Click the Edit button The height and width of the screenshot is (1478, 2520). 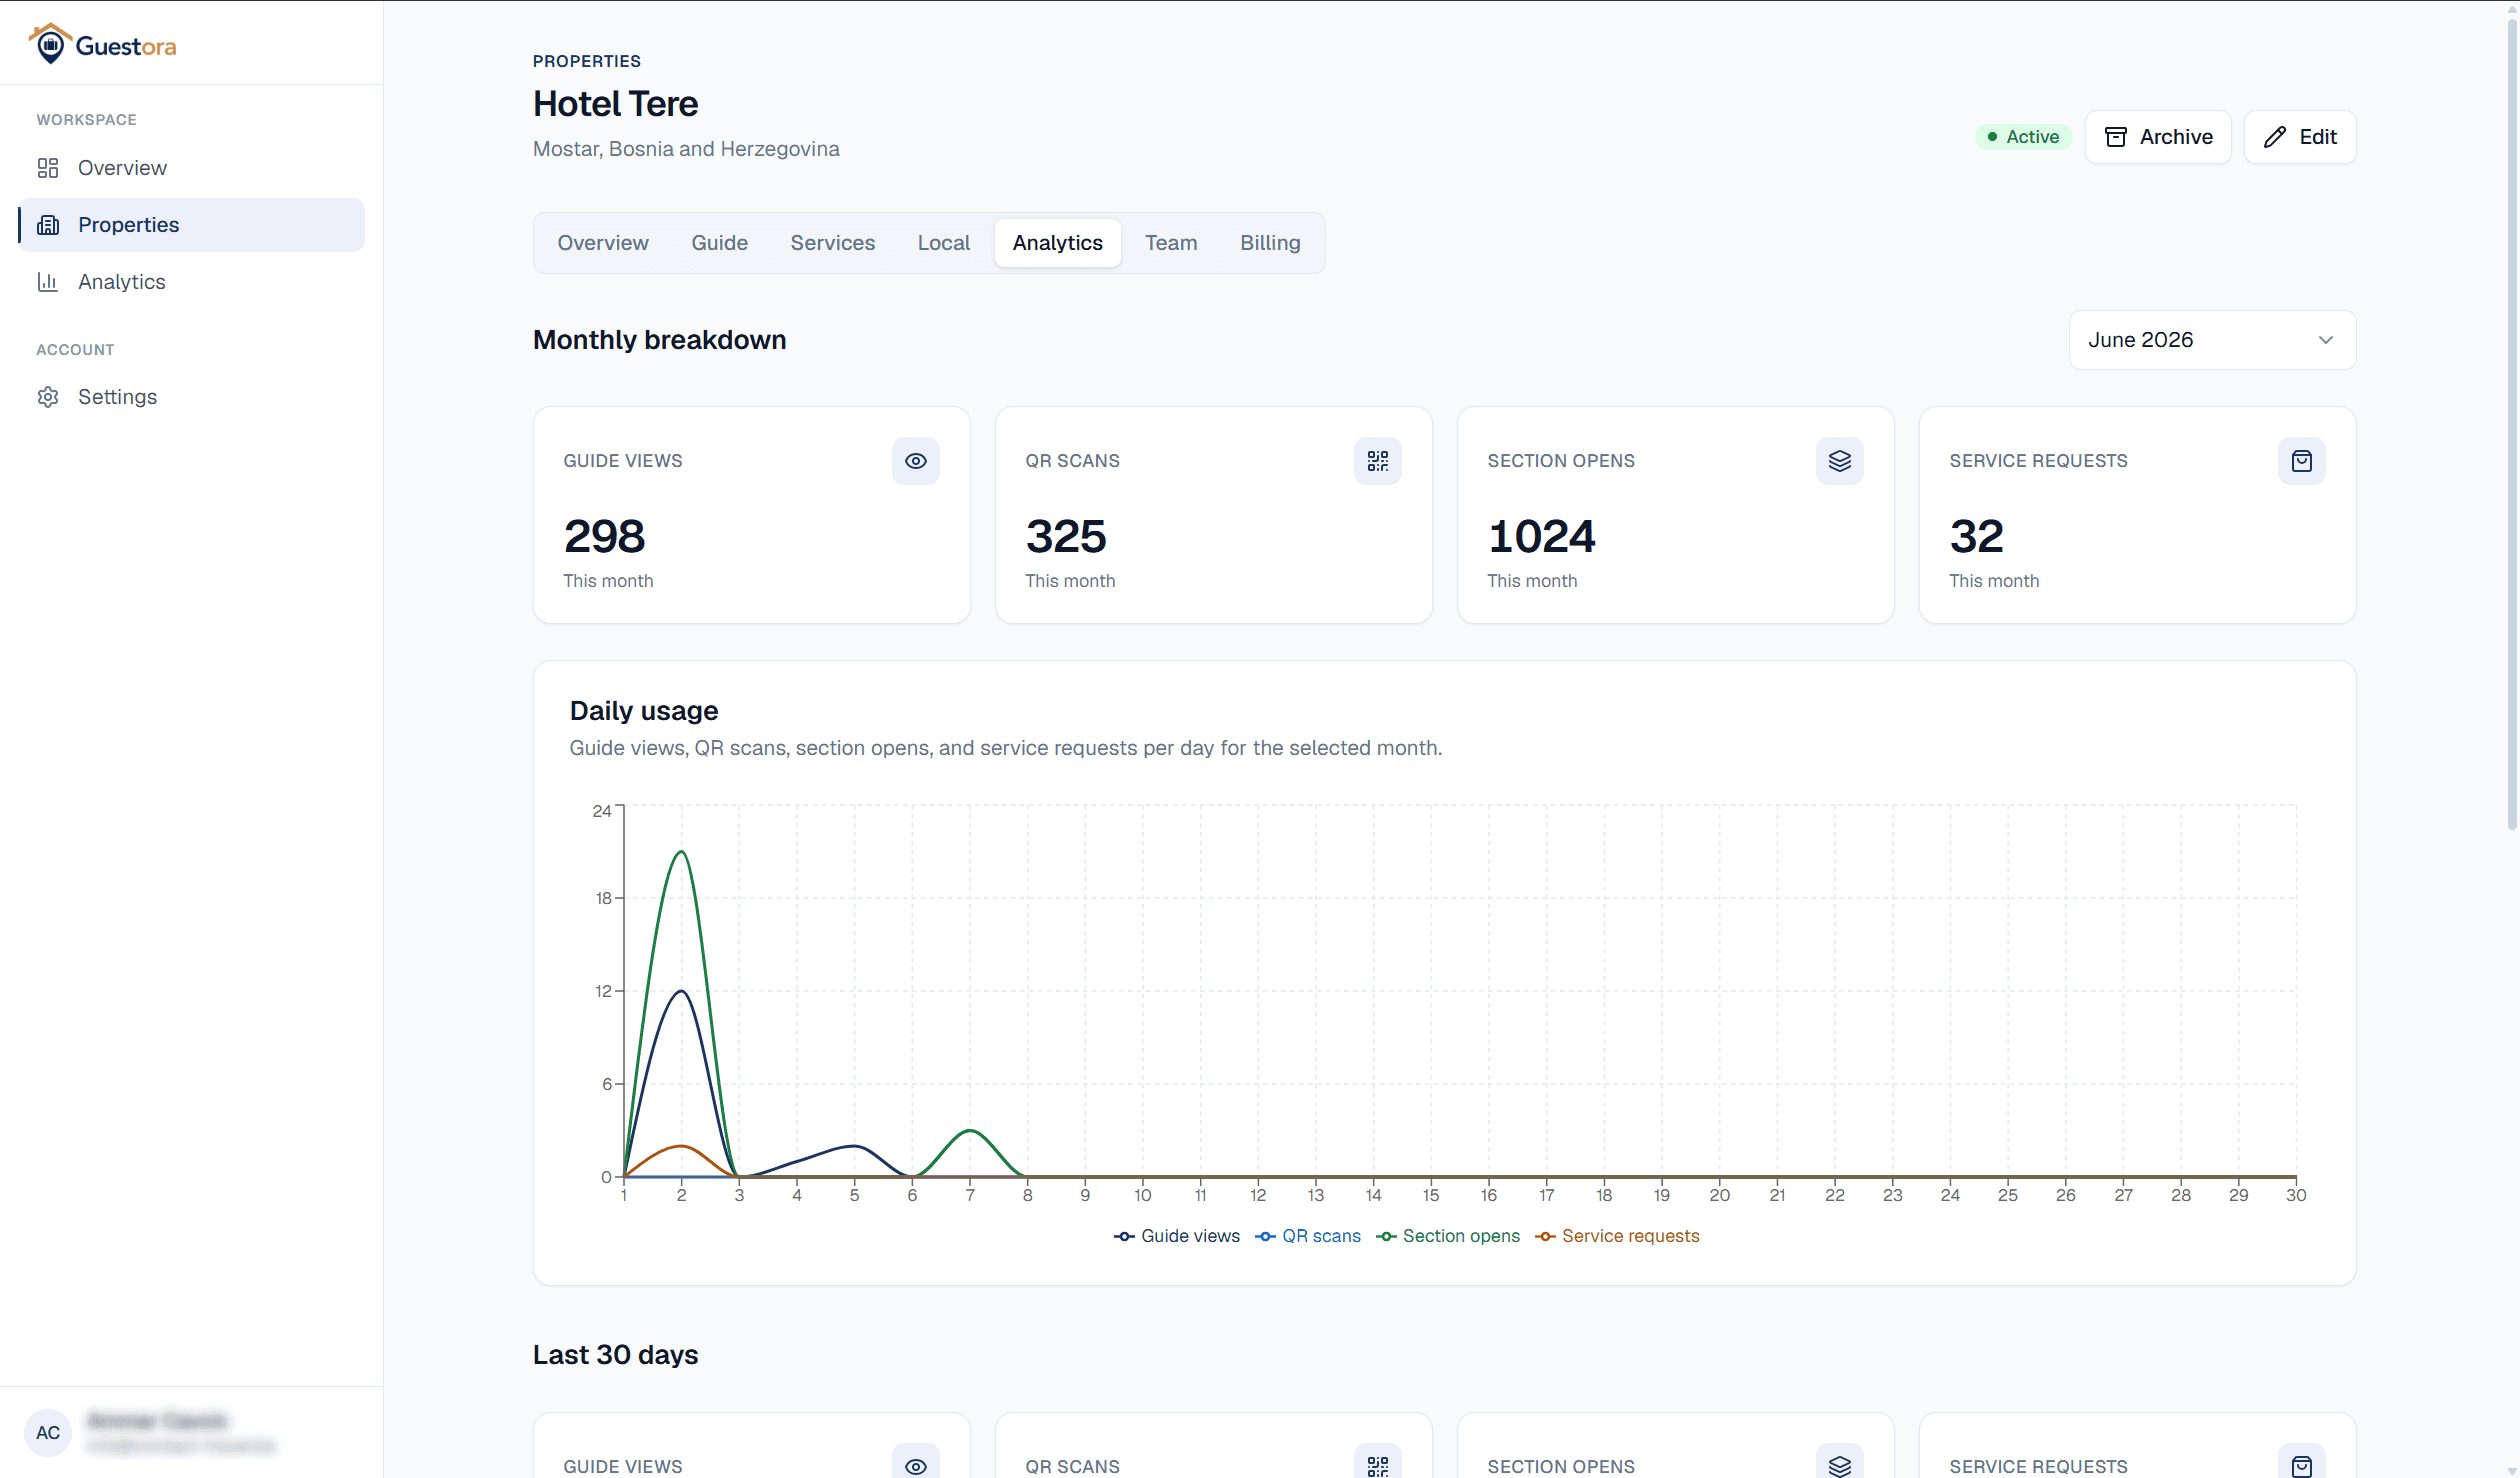(x=2300, y=137)
